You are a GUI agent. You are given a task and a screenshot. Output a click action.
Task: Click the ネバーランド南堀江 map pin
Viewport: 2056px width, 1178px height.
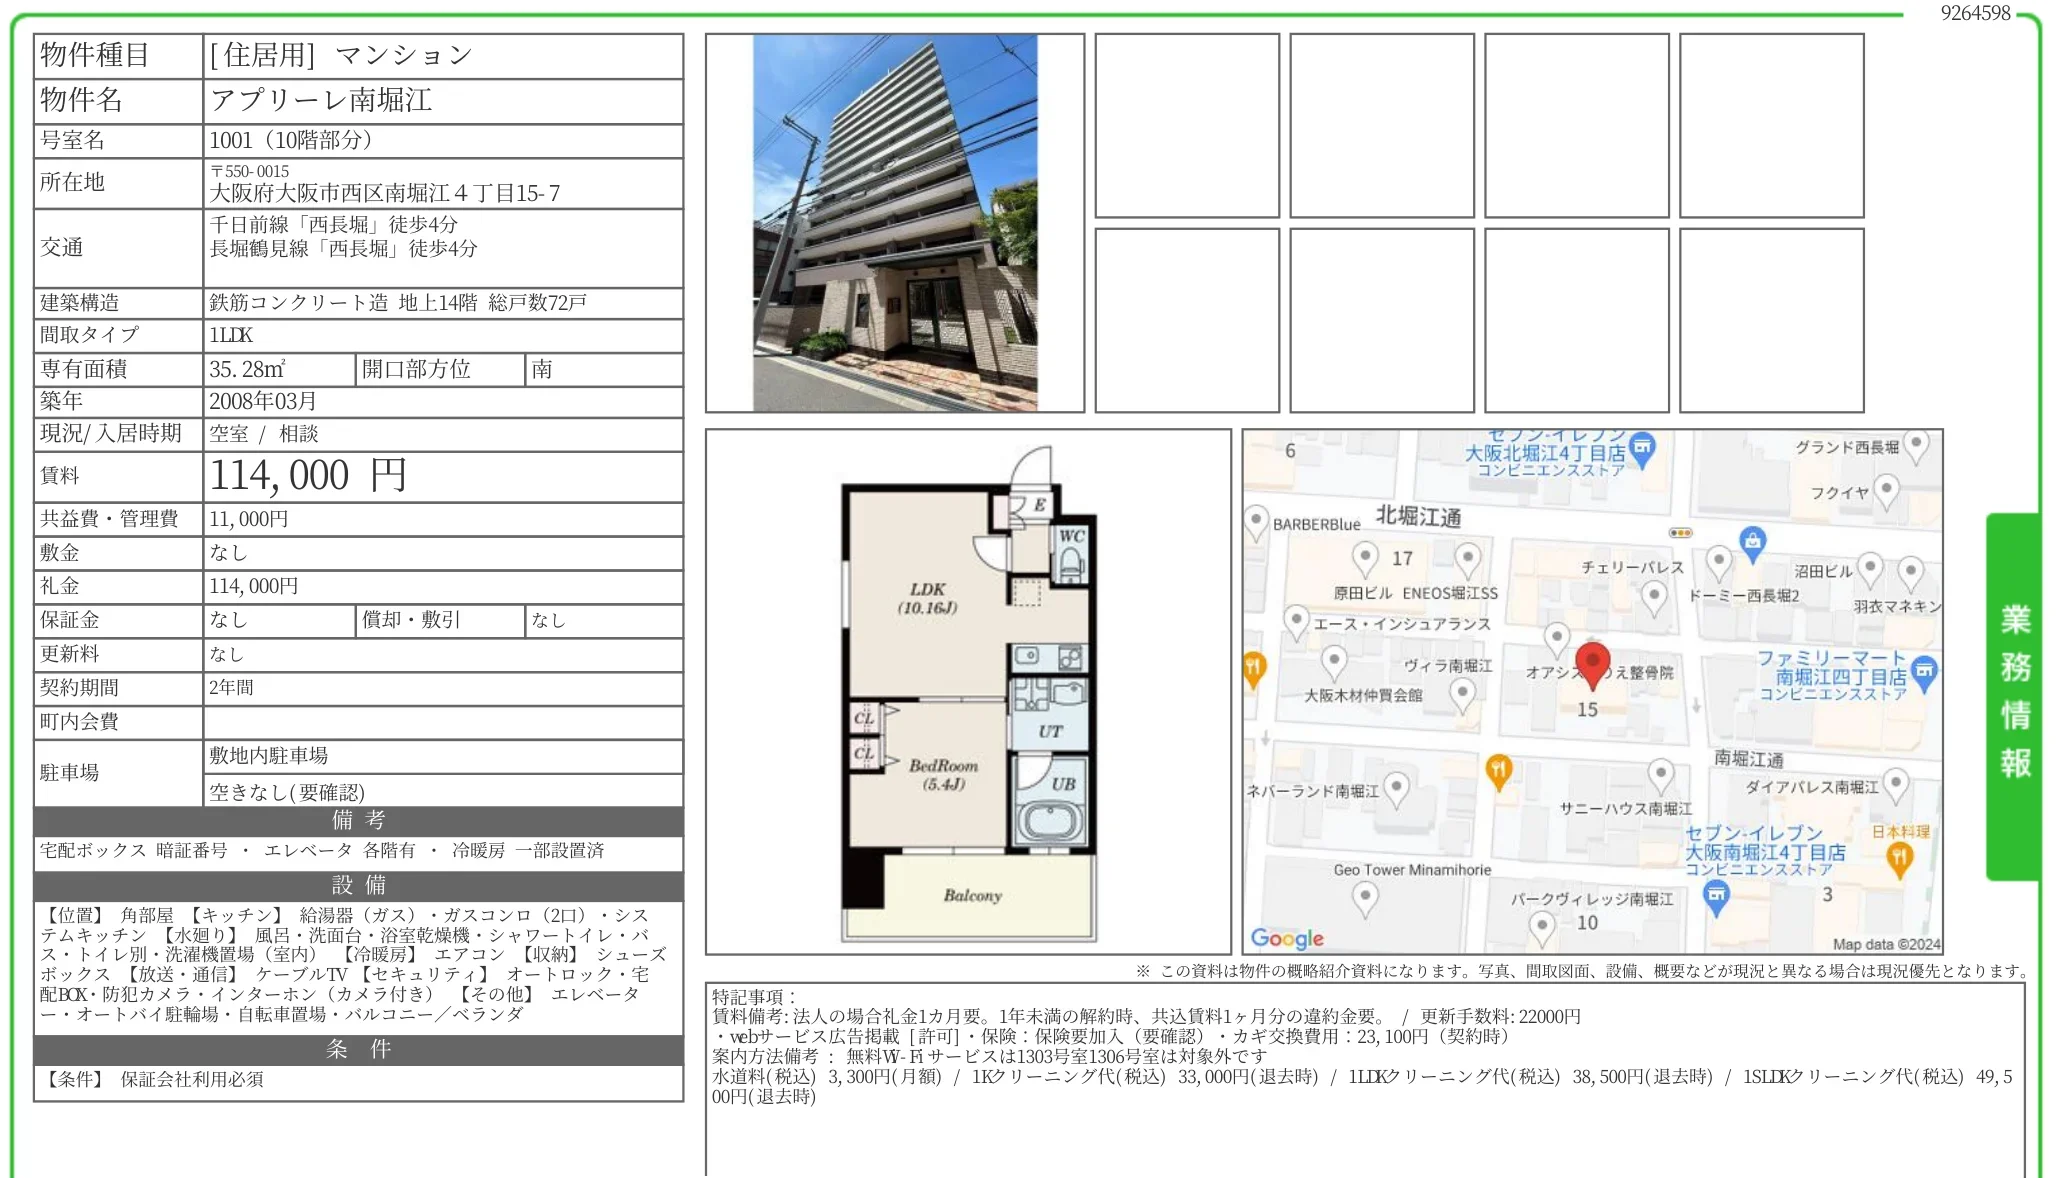(x=1396, y=788)
